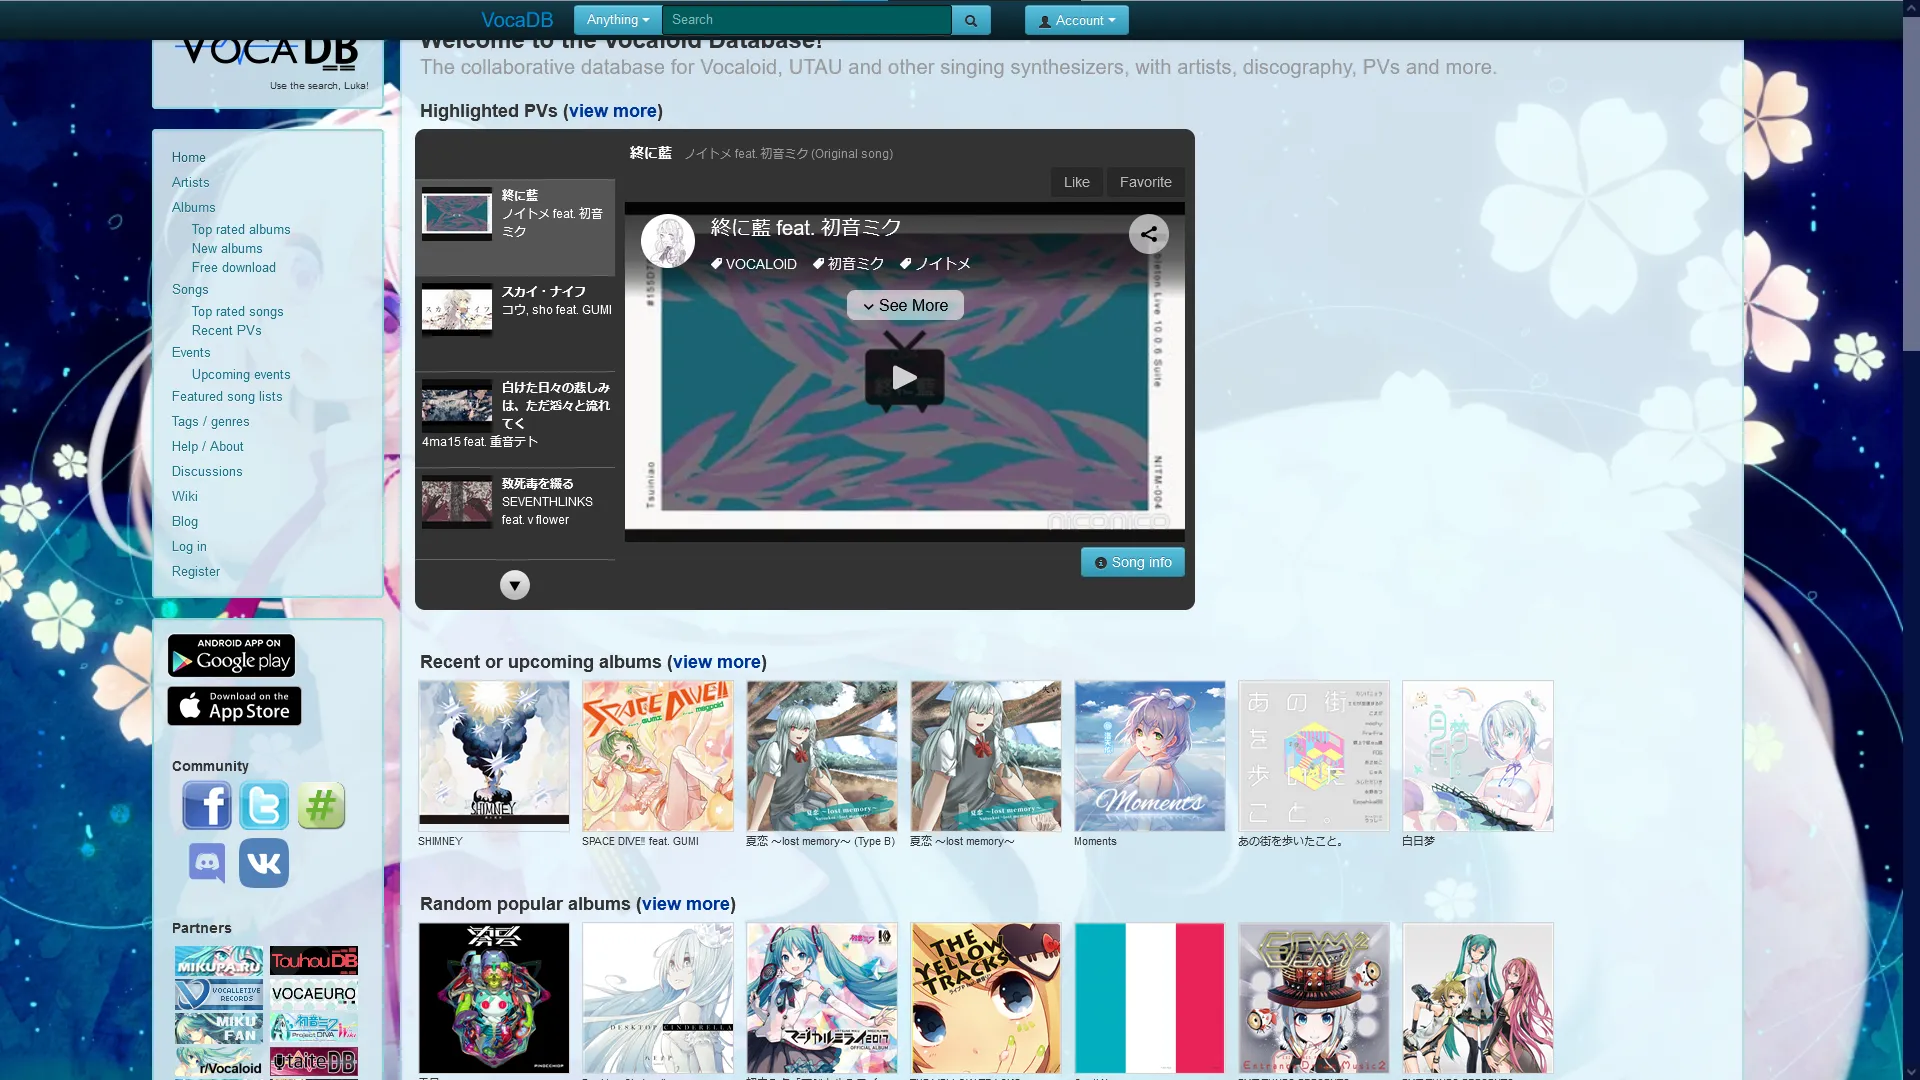The height and width of the screenshot is (1080, 1920).
Task: Click the magnifier search button
Action: [x=970, y=20]
